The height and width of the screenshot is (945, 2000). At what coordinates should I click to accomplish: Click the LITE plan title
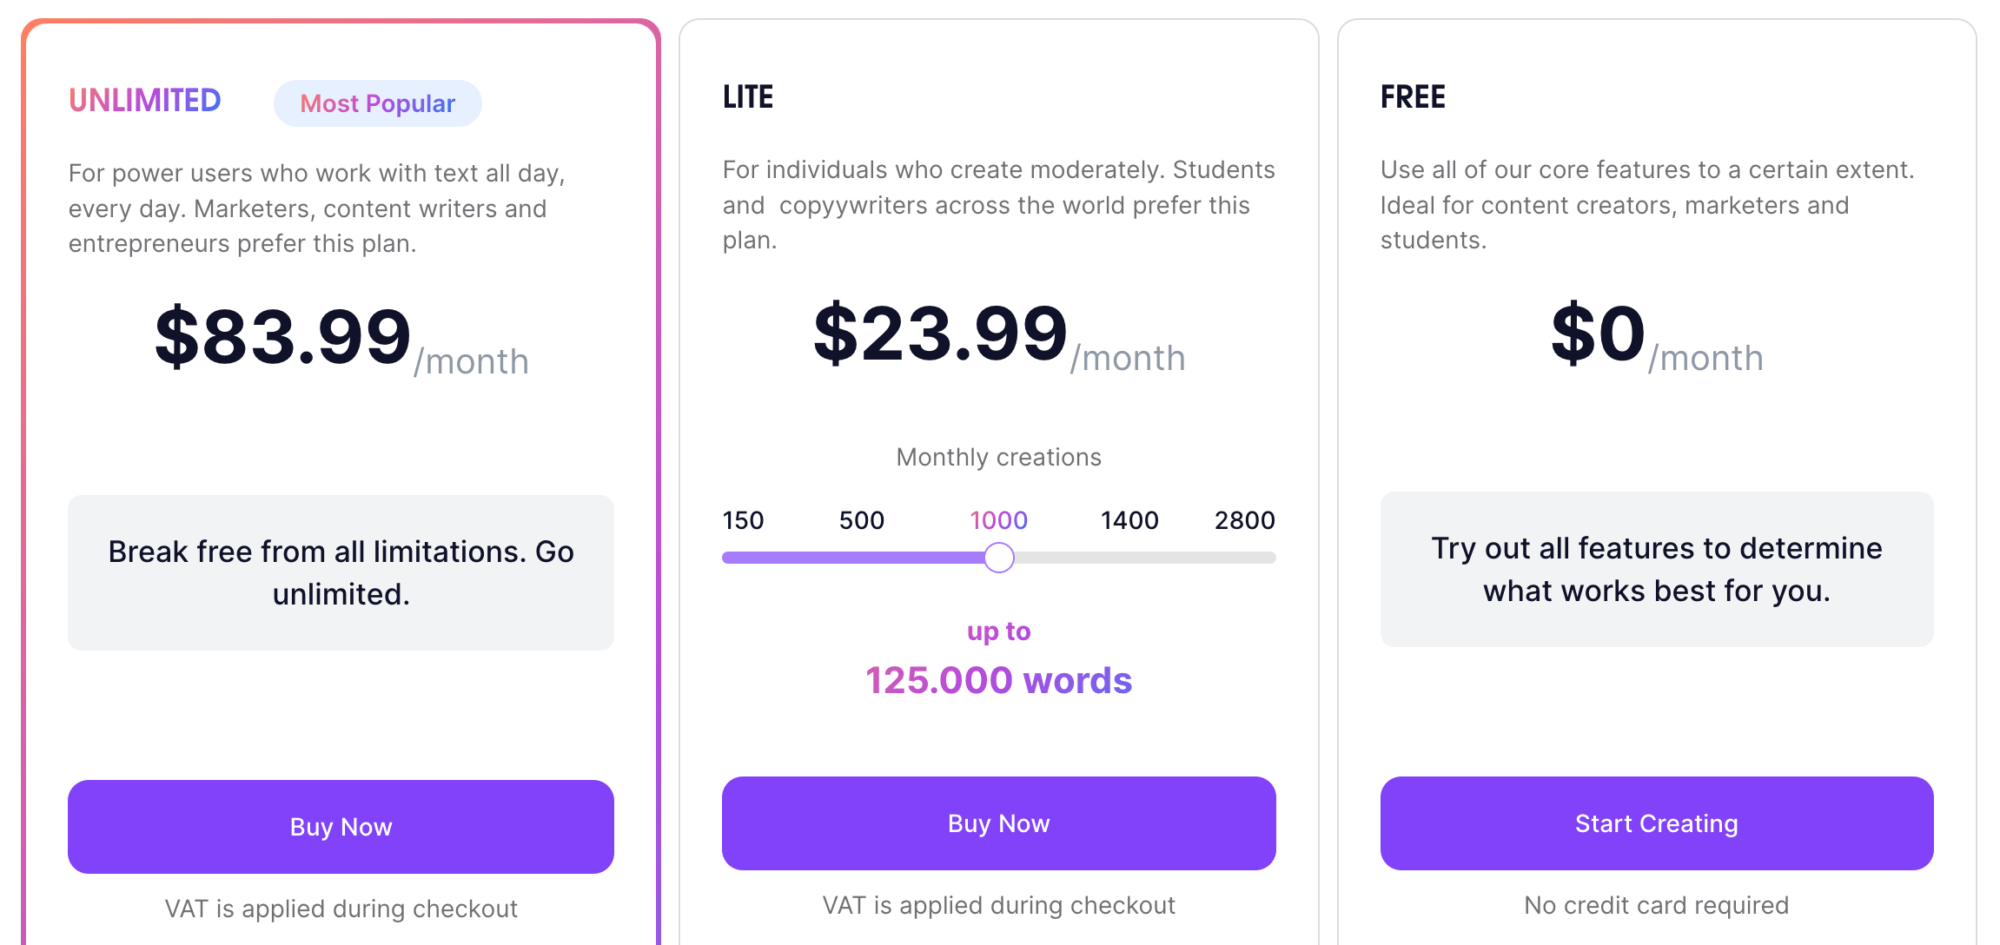tap(748, 97)
